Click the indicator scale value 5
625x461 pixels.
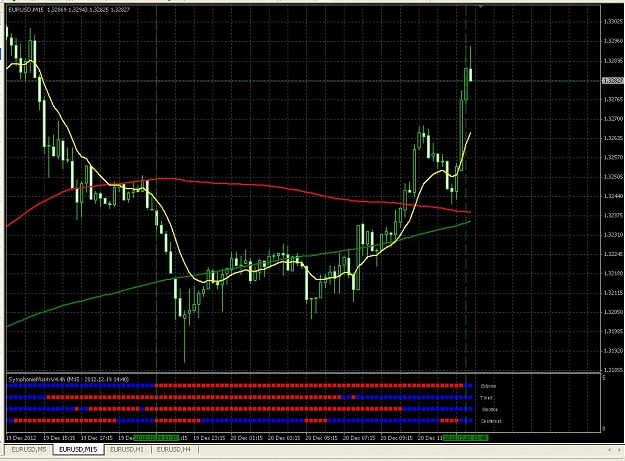604,378
